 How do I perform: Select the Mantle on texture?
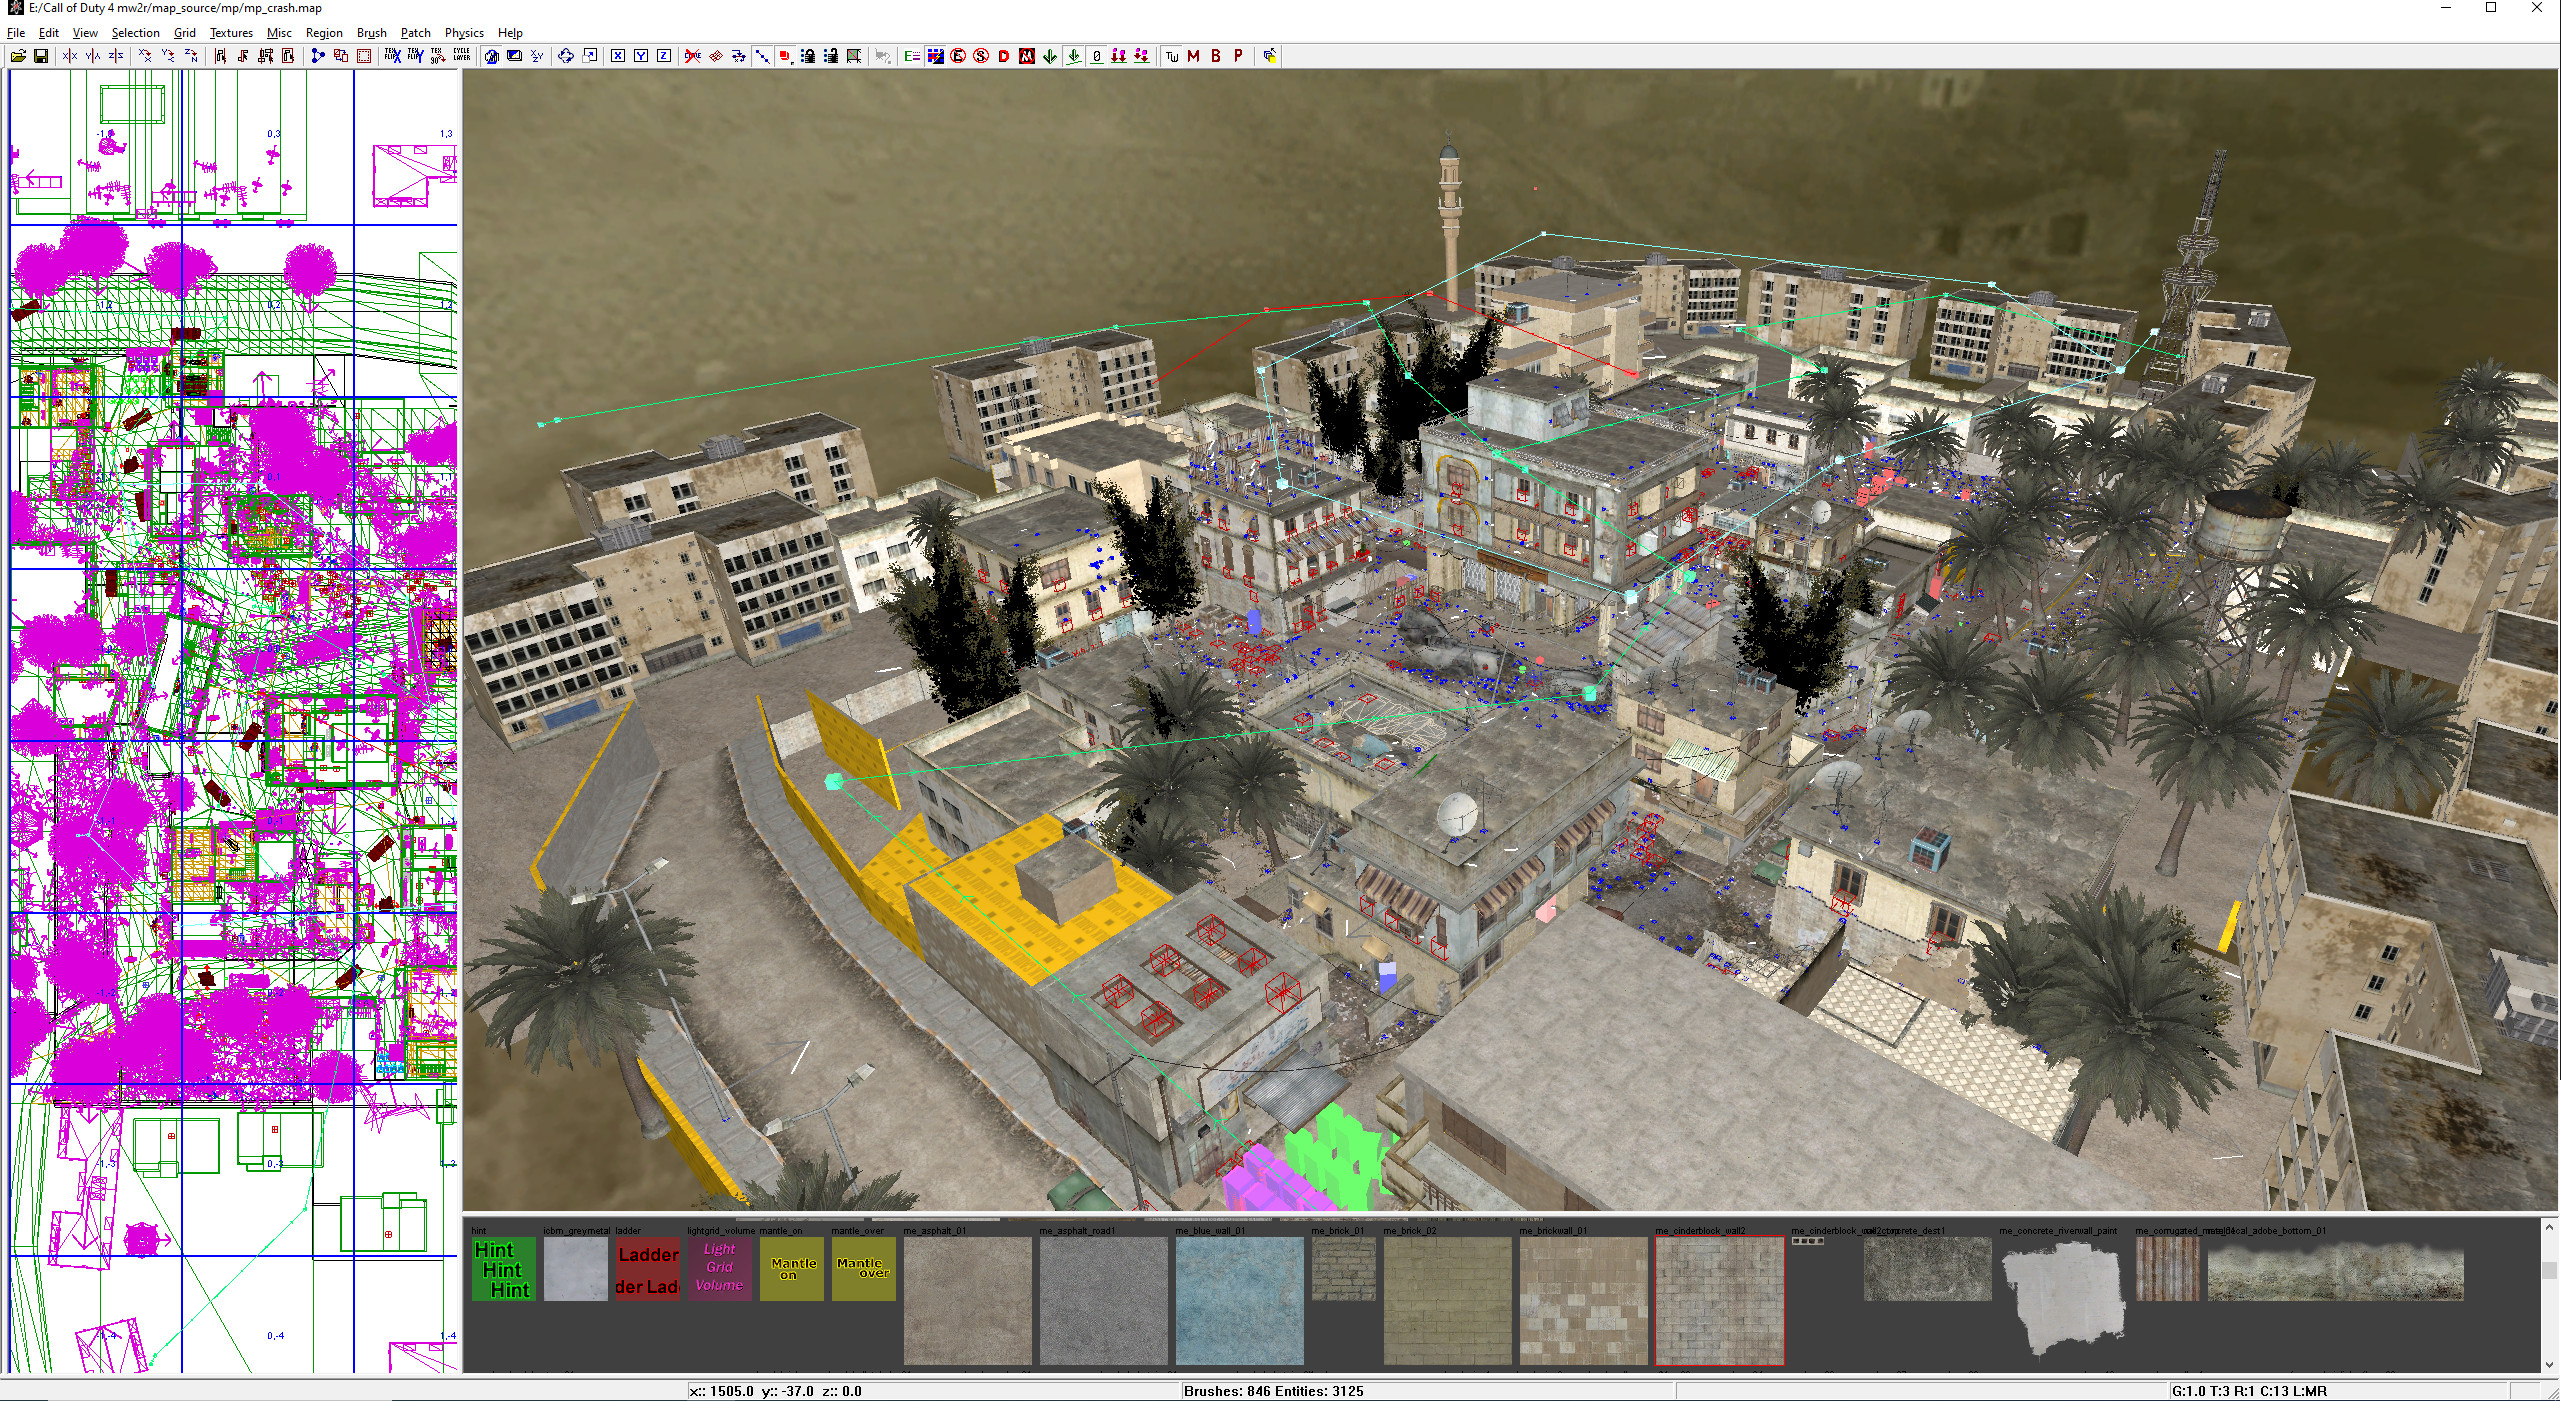792,1269
